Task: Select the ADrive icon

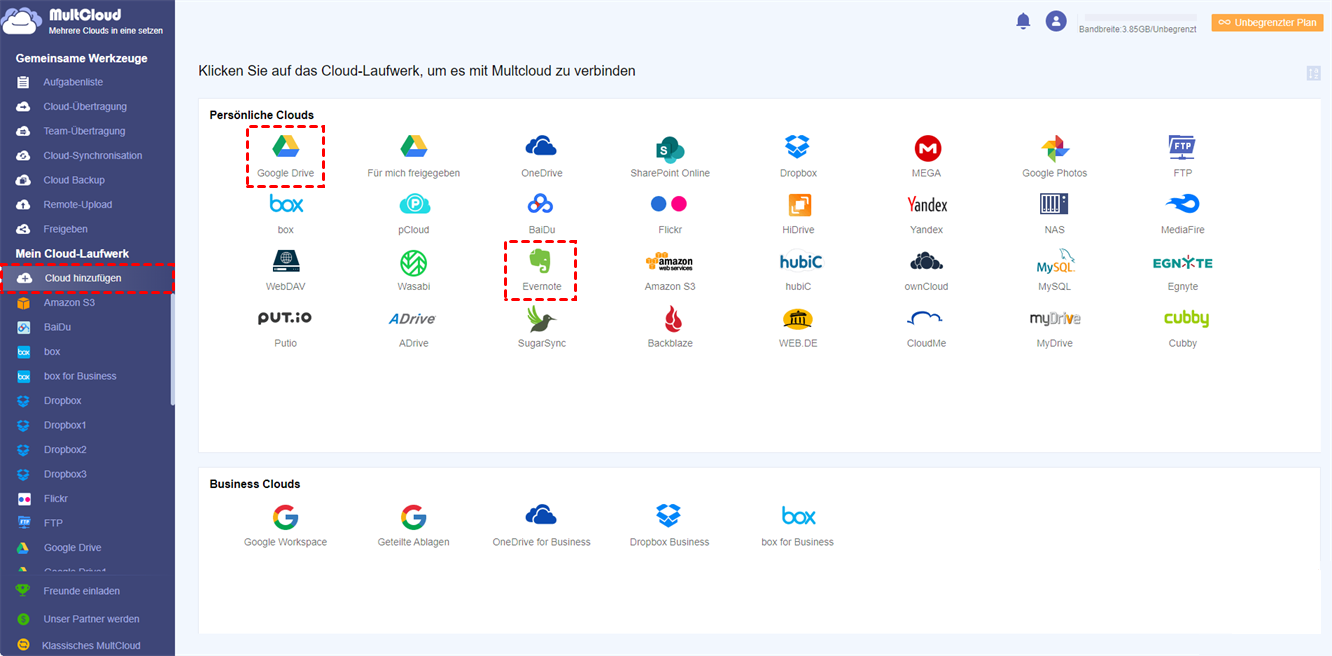Action: pos(412,319)
